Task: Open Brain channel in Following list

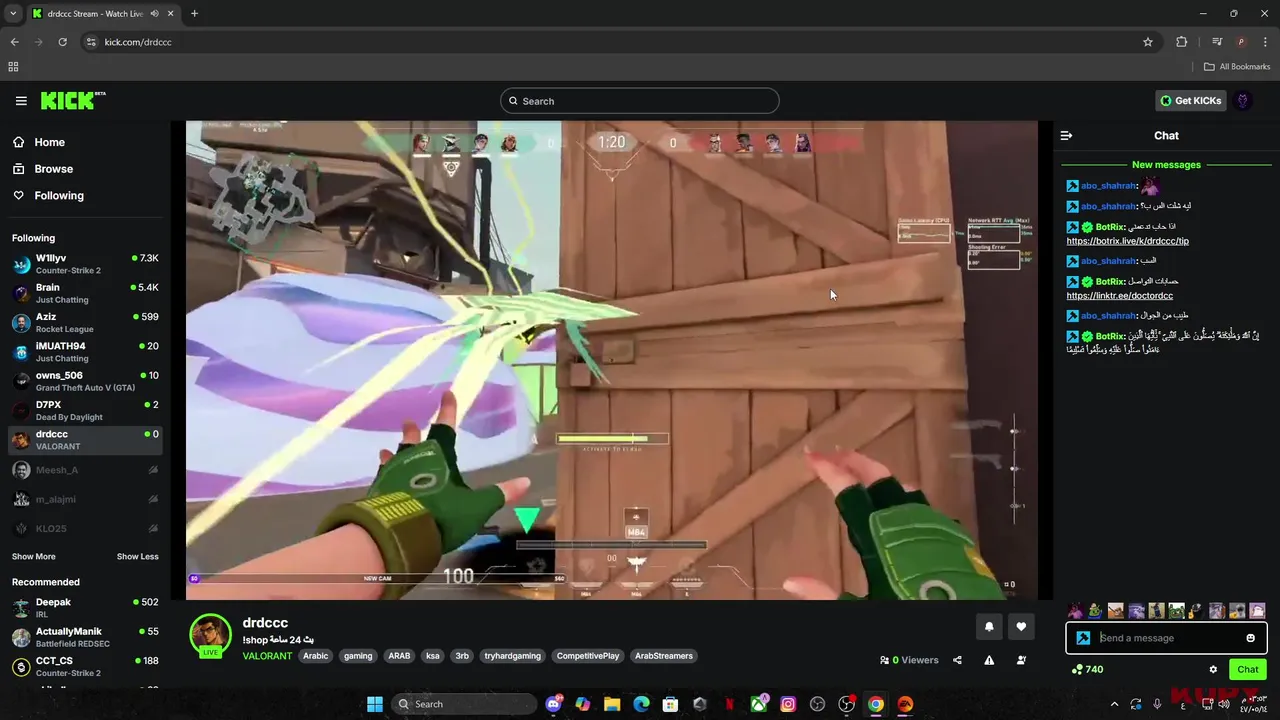Action: coord(85,293)
